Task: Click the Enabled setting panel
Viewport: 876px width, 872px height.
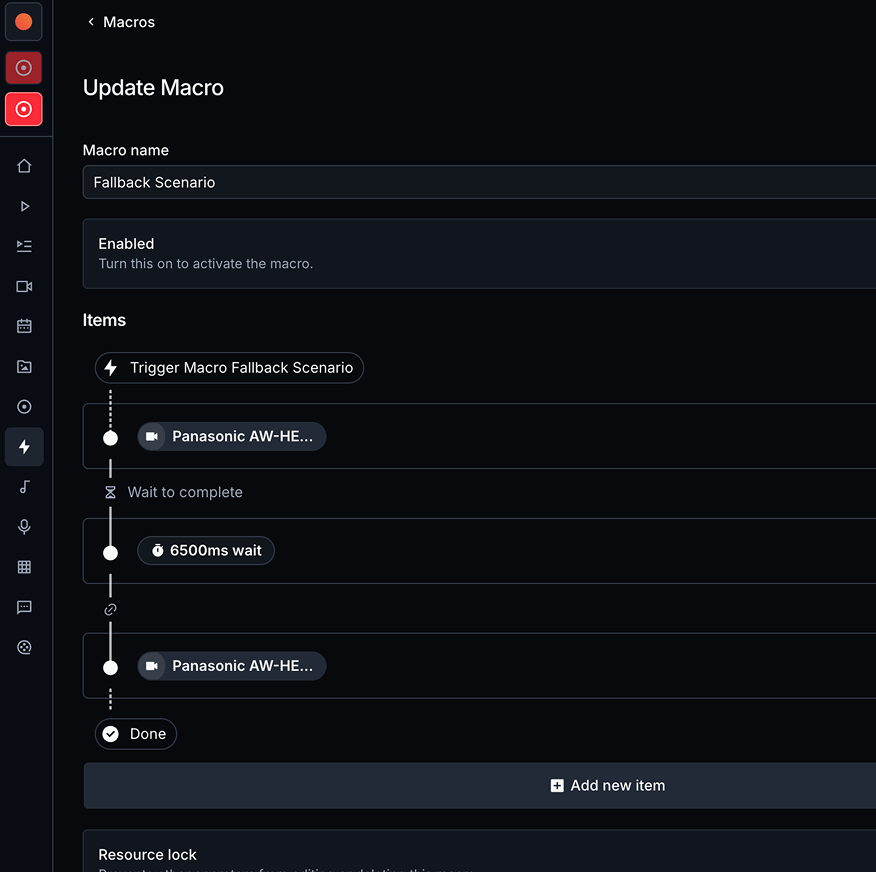Action: 479,254
